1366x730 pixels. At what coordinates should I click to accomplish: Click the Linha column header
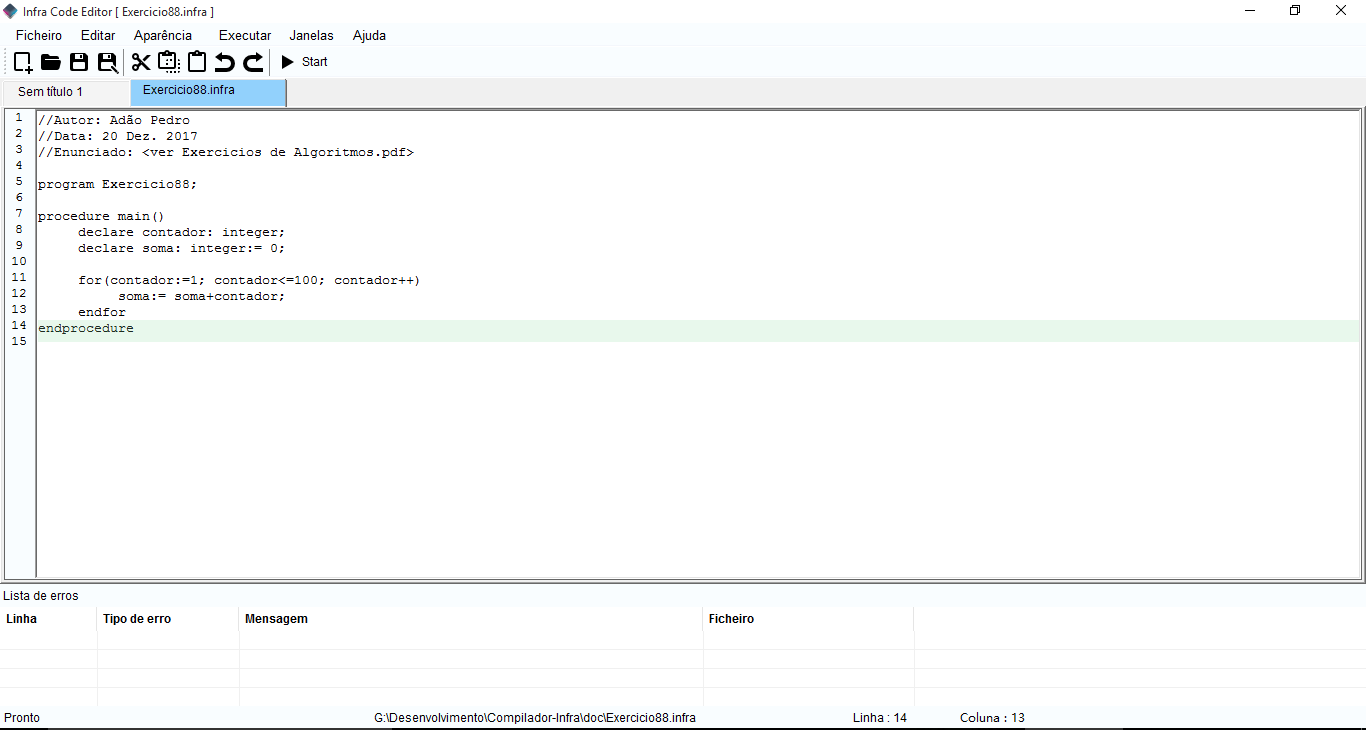49,619
